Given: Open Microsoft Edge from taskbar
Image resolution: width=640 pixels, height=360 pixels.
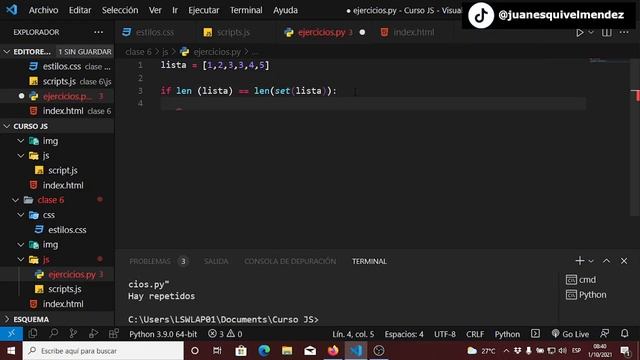Looking at the screenshot, I should coord(264,351).
